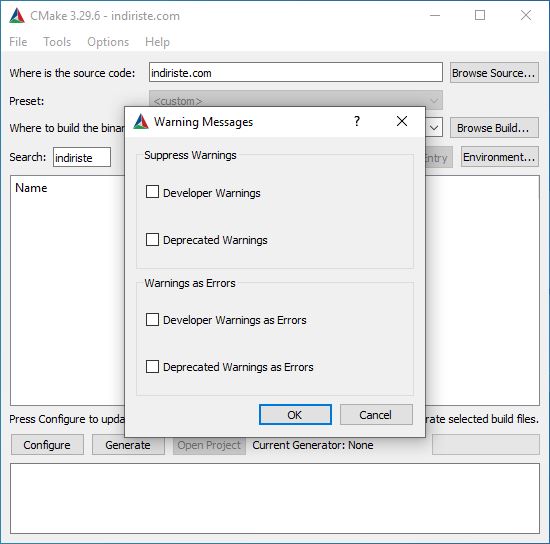550x544 pixels.
Task: Click the Generate button
Action: point(128,445)
